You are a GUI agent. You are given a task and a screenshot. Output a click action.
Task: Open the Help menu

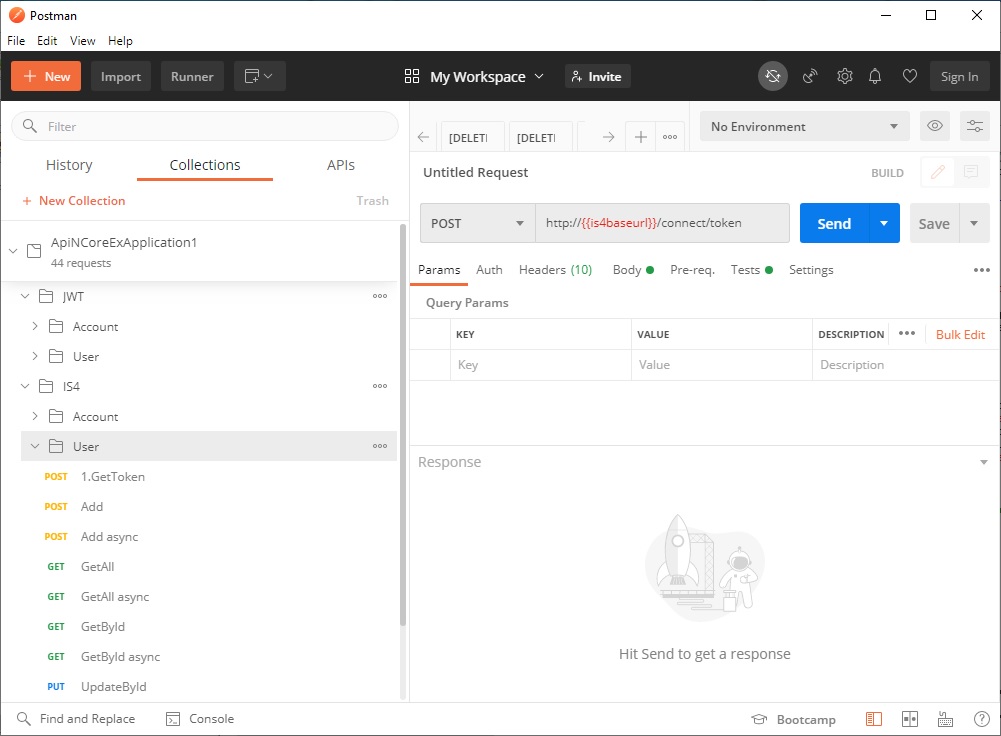120,41
